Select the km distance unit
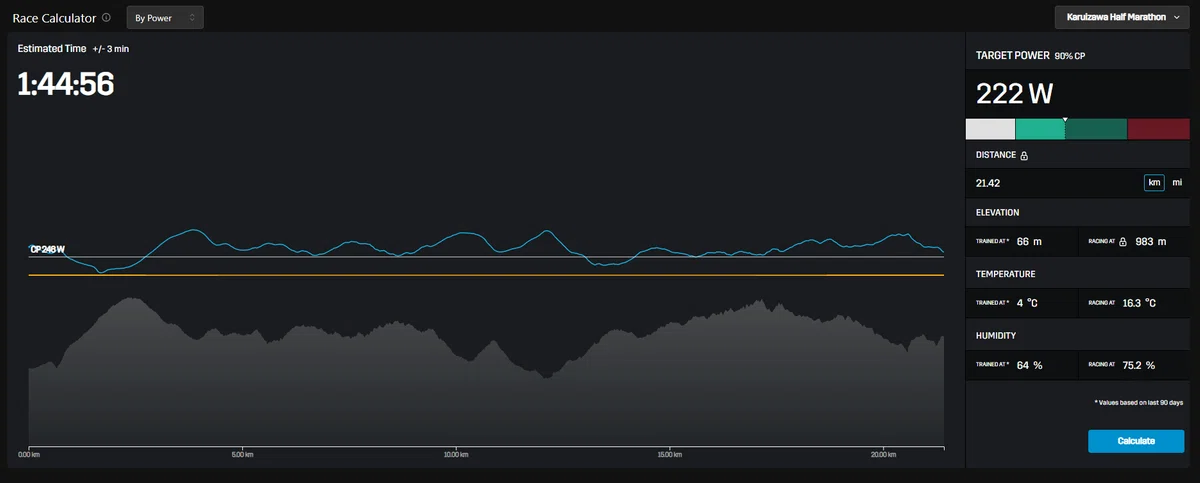 pyautogui.click(x=1154, y=183)
